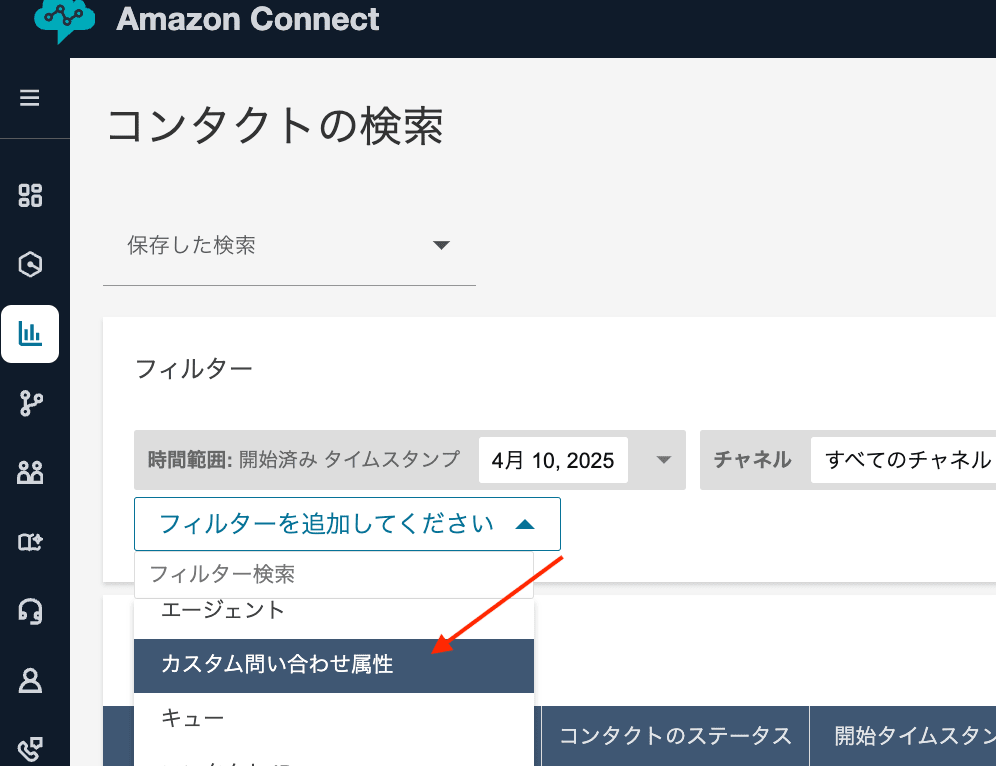Screen dimensions: 996x766
Task: Click the 4月 10, 2025 date field
Action: pos(553,460)
